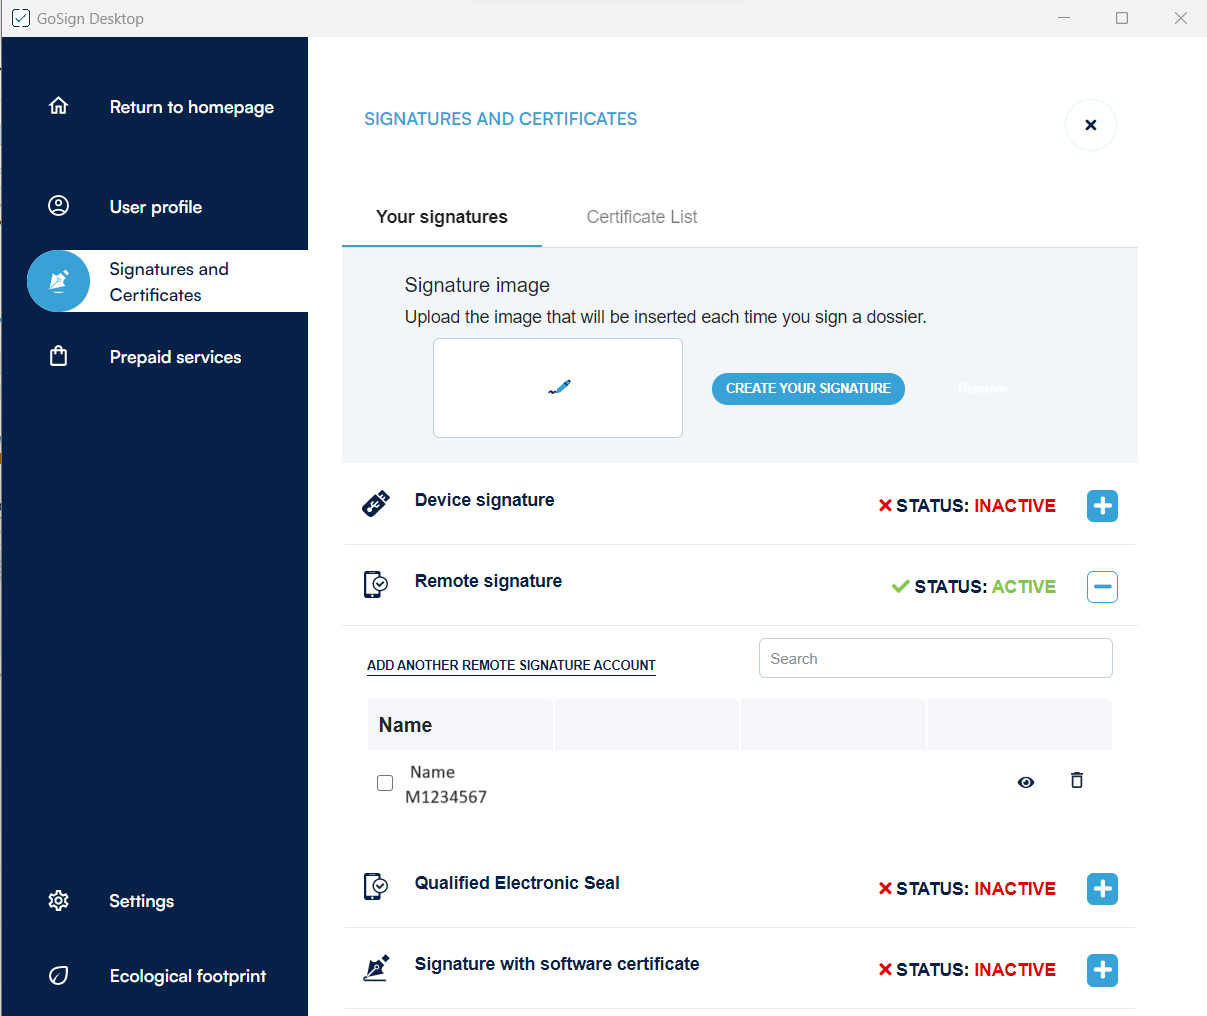This screenshot has width=1207, height=1016.
Task: Expand the Device signature section
Action: 1102,506
